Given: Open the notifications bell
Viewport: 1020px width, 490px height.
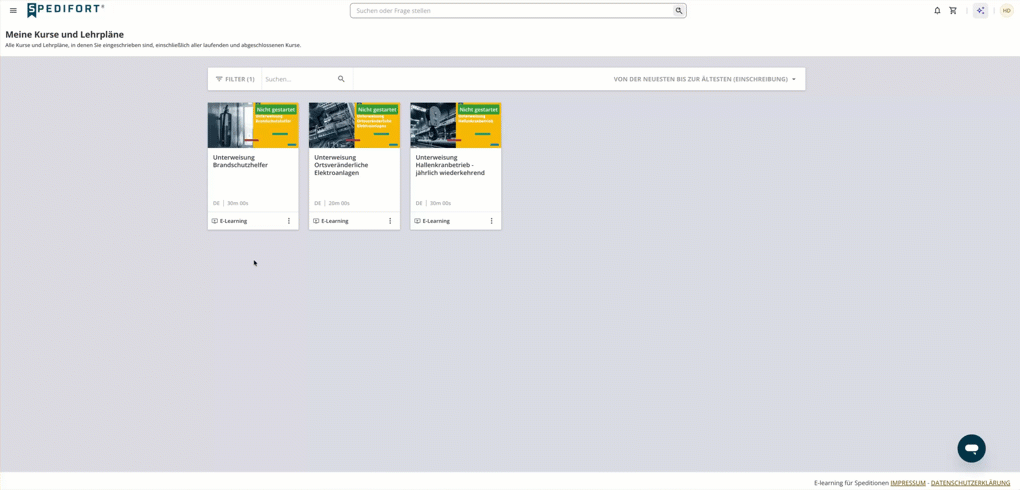Looking at the screenshot, I should [x=937, y=10].
